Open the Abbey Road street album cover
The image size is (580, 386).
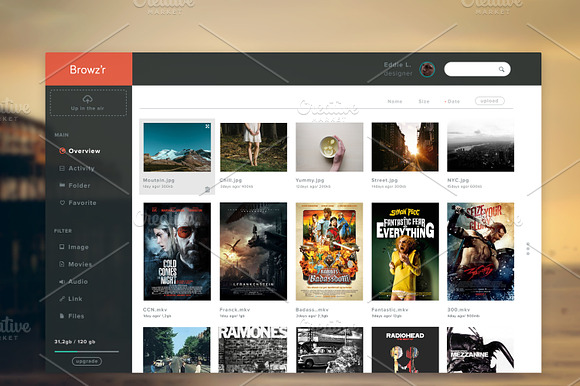tap(177, 350)
